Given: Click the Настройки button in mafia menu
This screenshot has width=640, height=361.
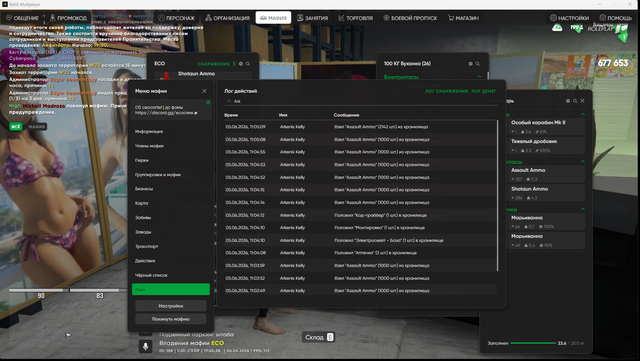Looking at the screenshot, I should click(x=171, y=306).
